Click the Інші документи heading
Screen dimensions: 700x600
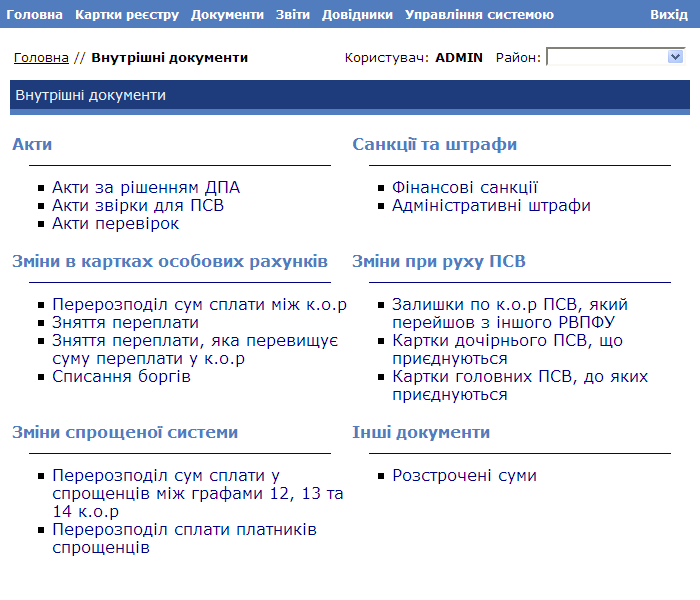421,433
